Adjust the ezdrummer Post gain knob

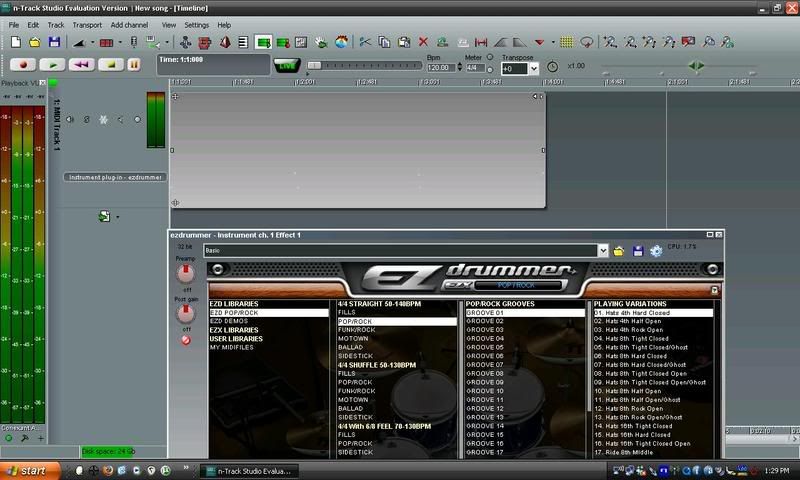pos(186,313)
